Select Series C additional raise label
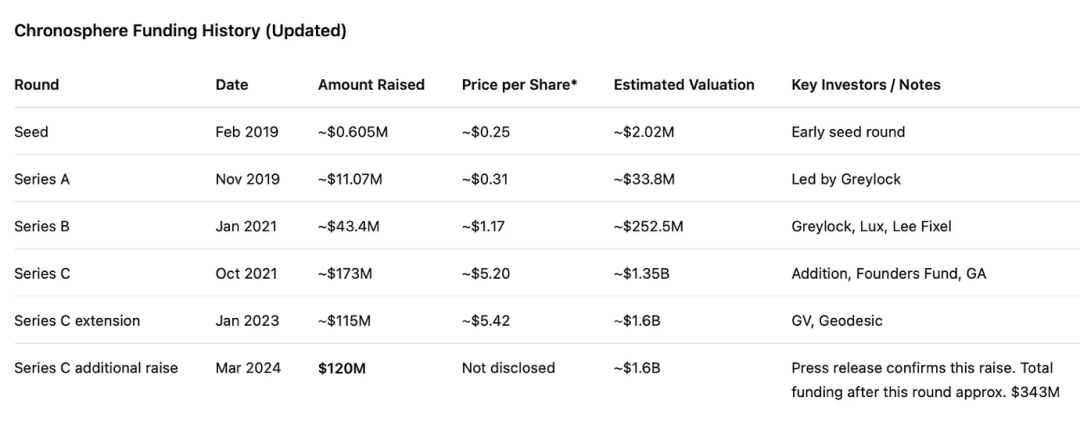 96,368
